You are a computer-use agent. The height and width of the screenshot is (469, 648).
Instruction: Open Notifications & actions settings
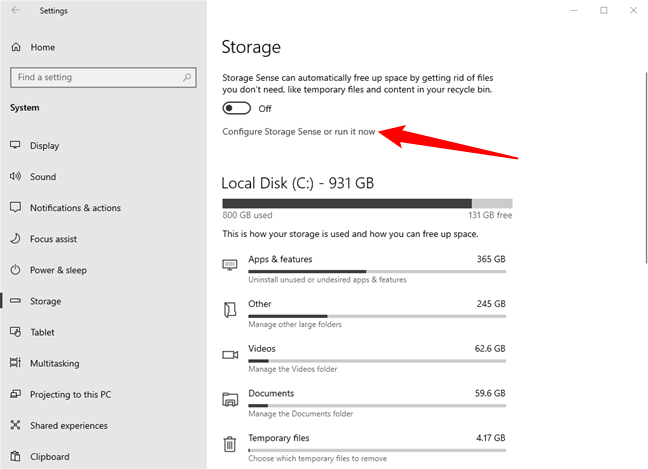coord(75,208)
